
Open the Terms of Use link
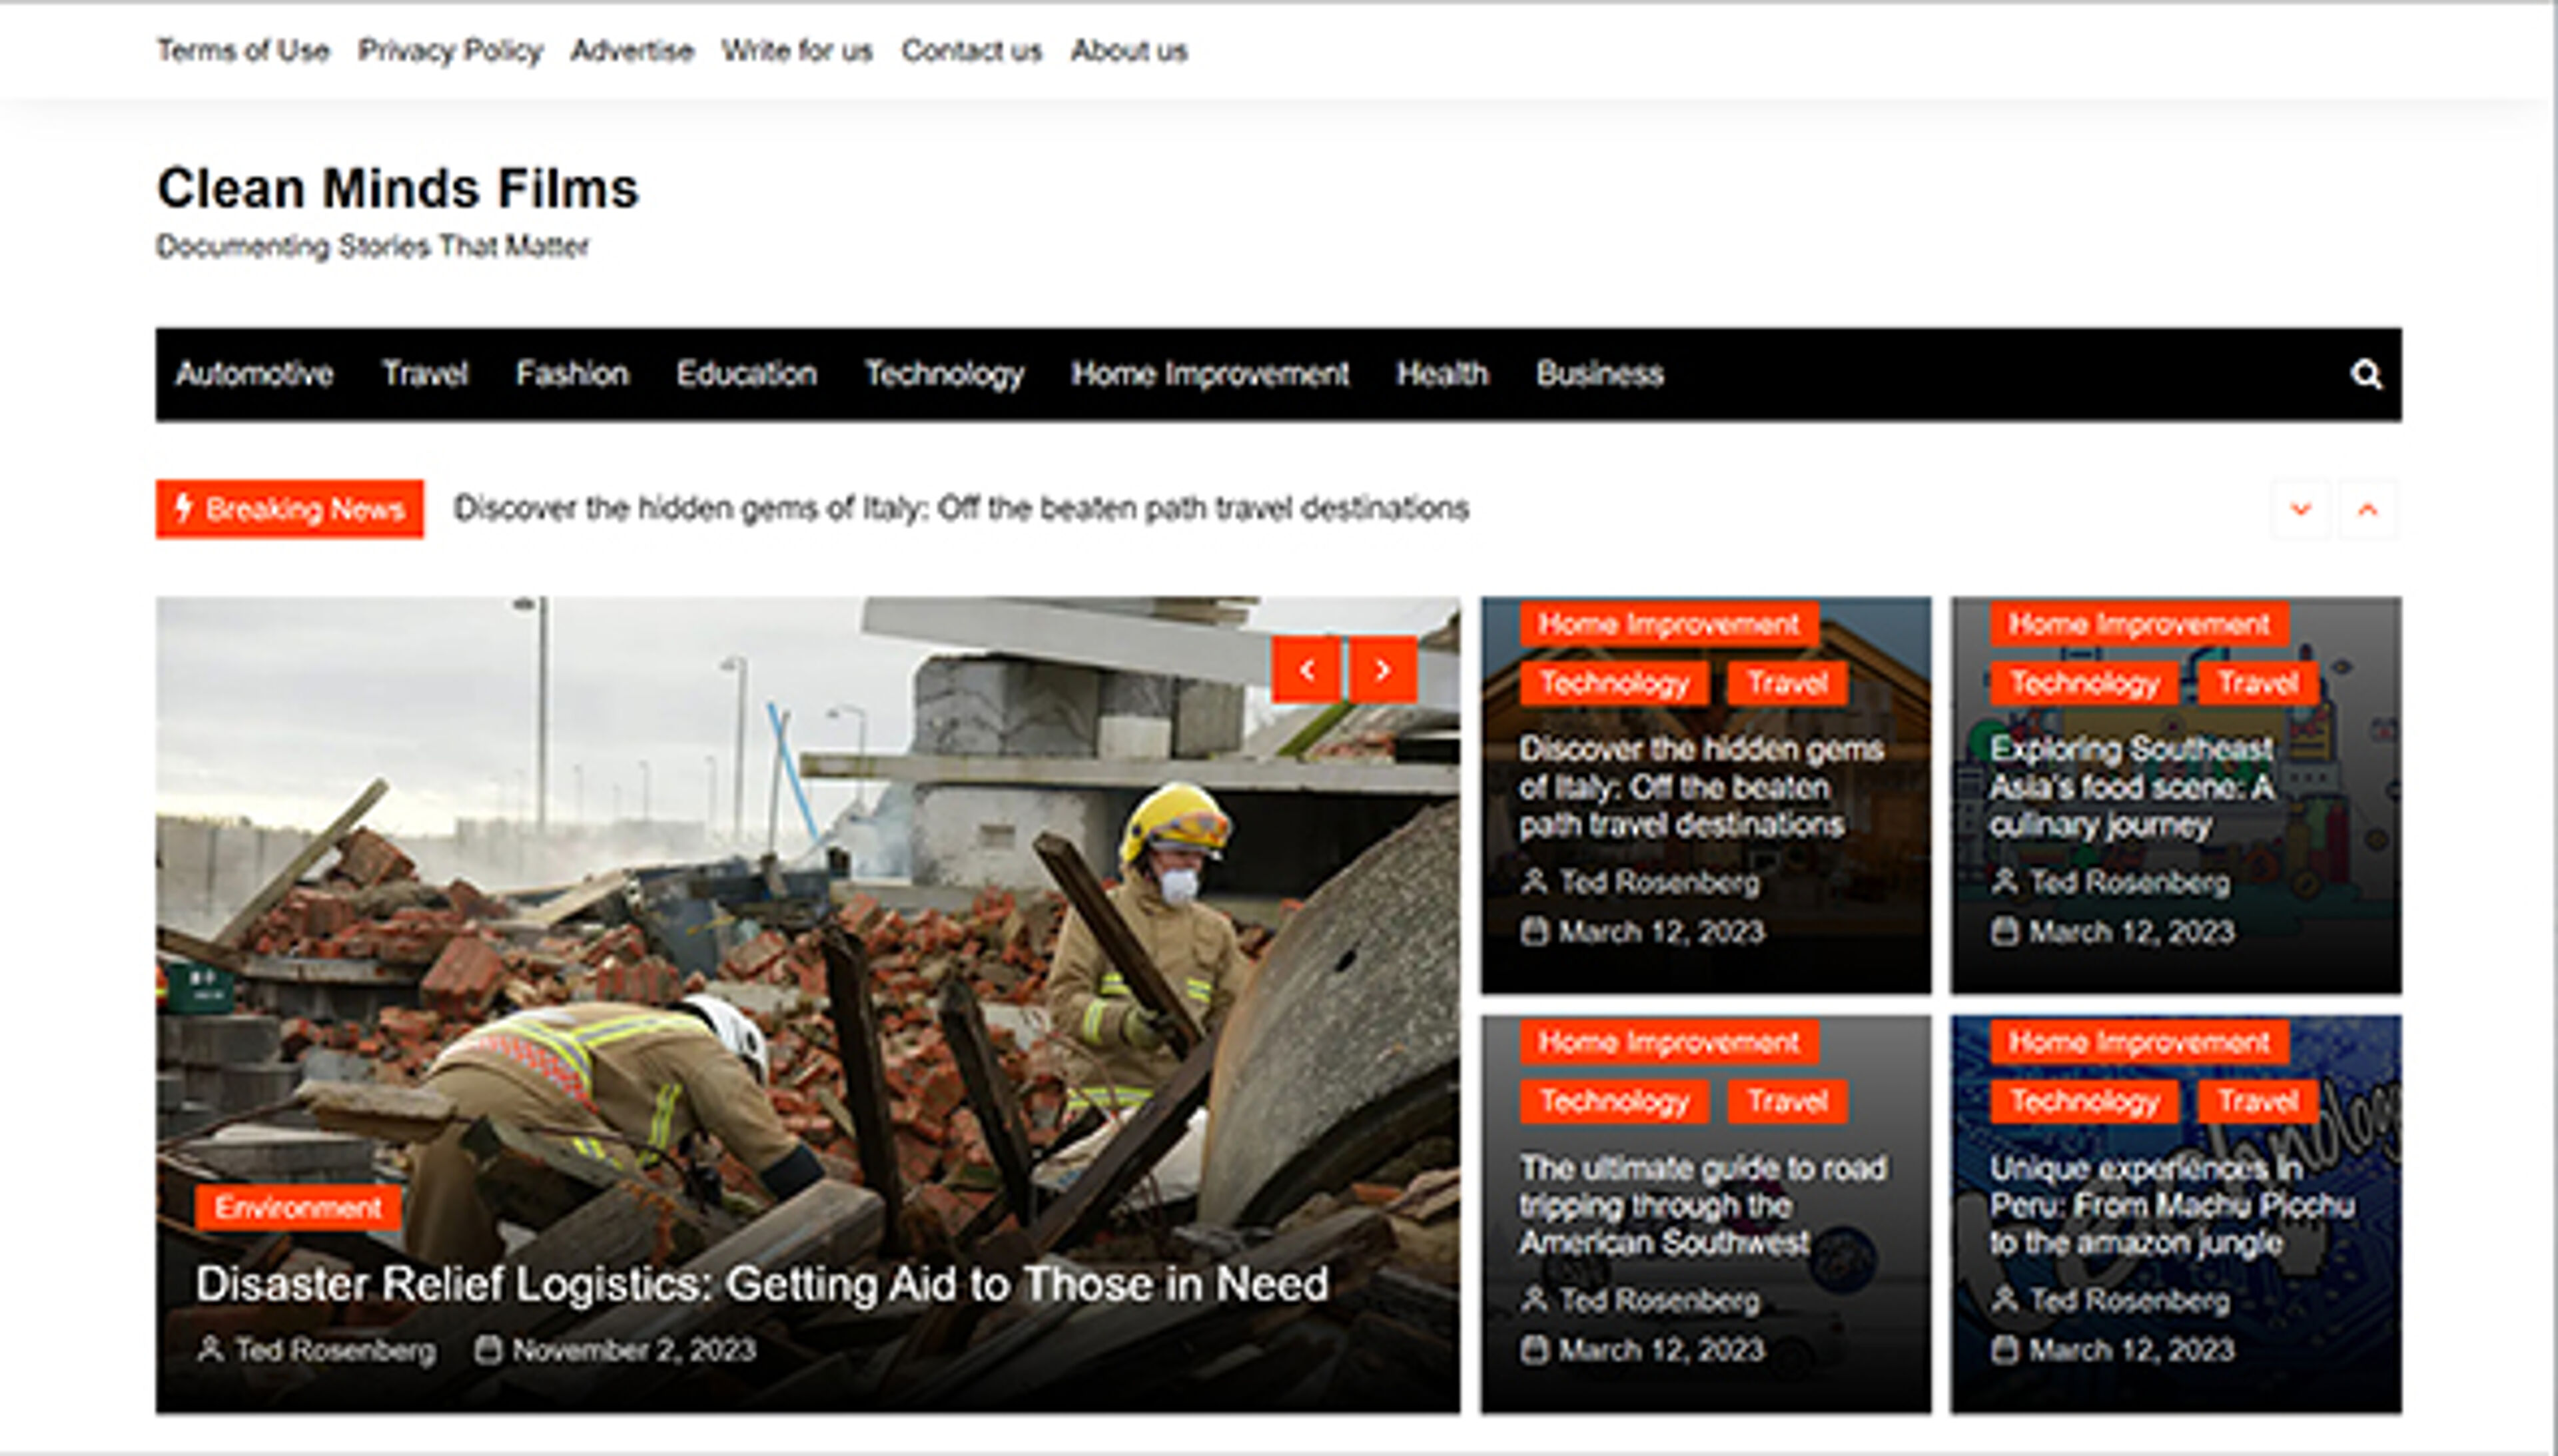pos(243,51)
